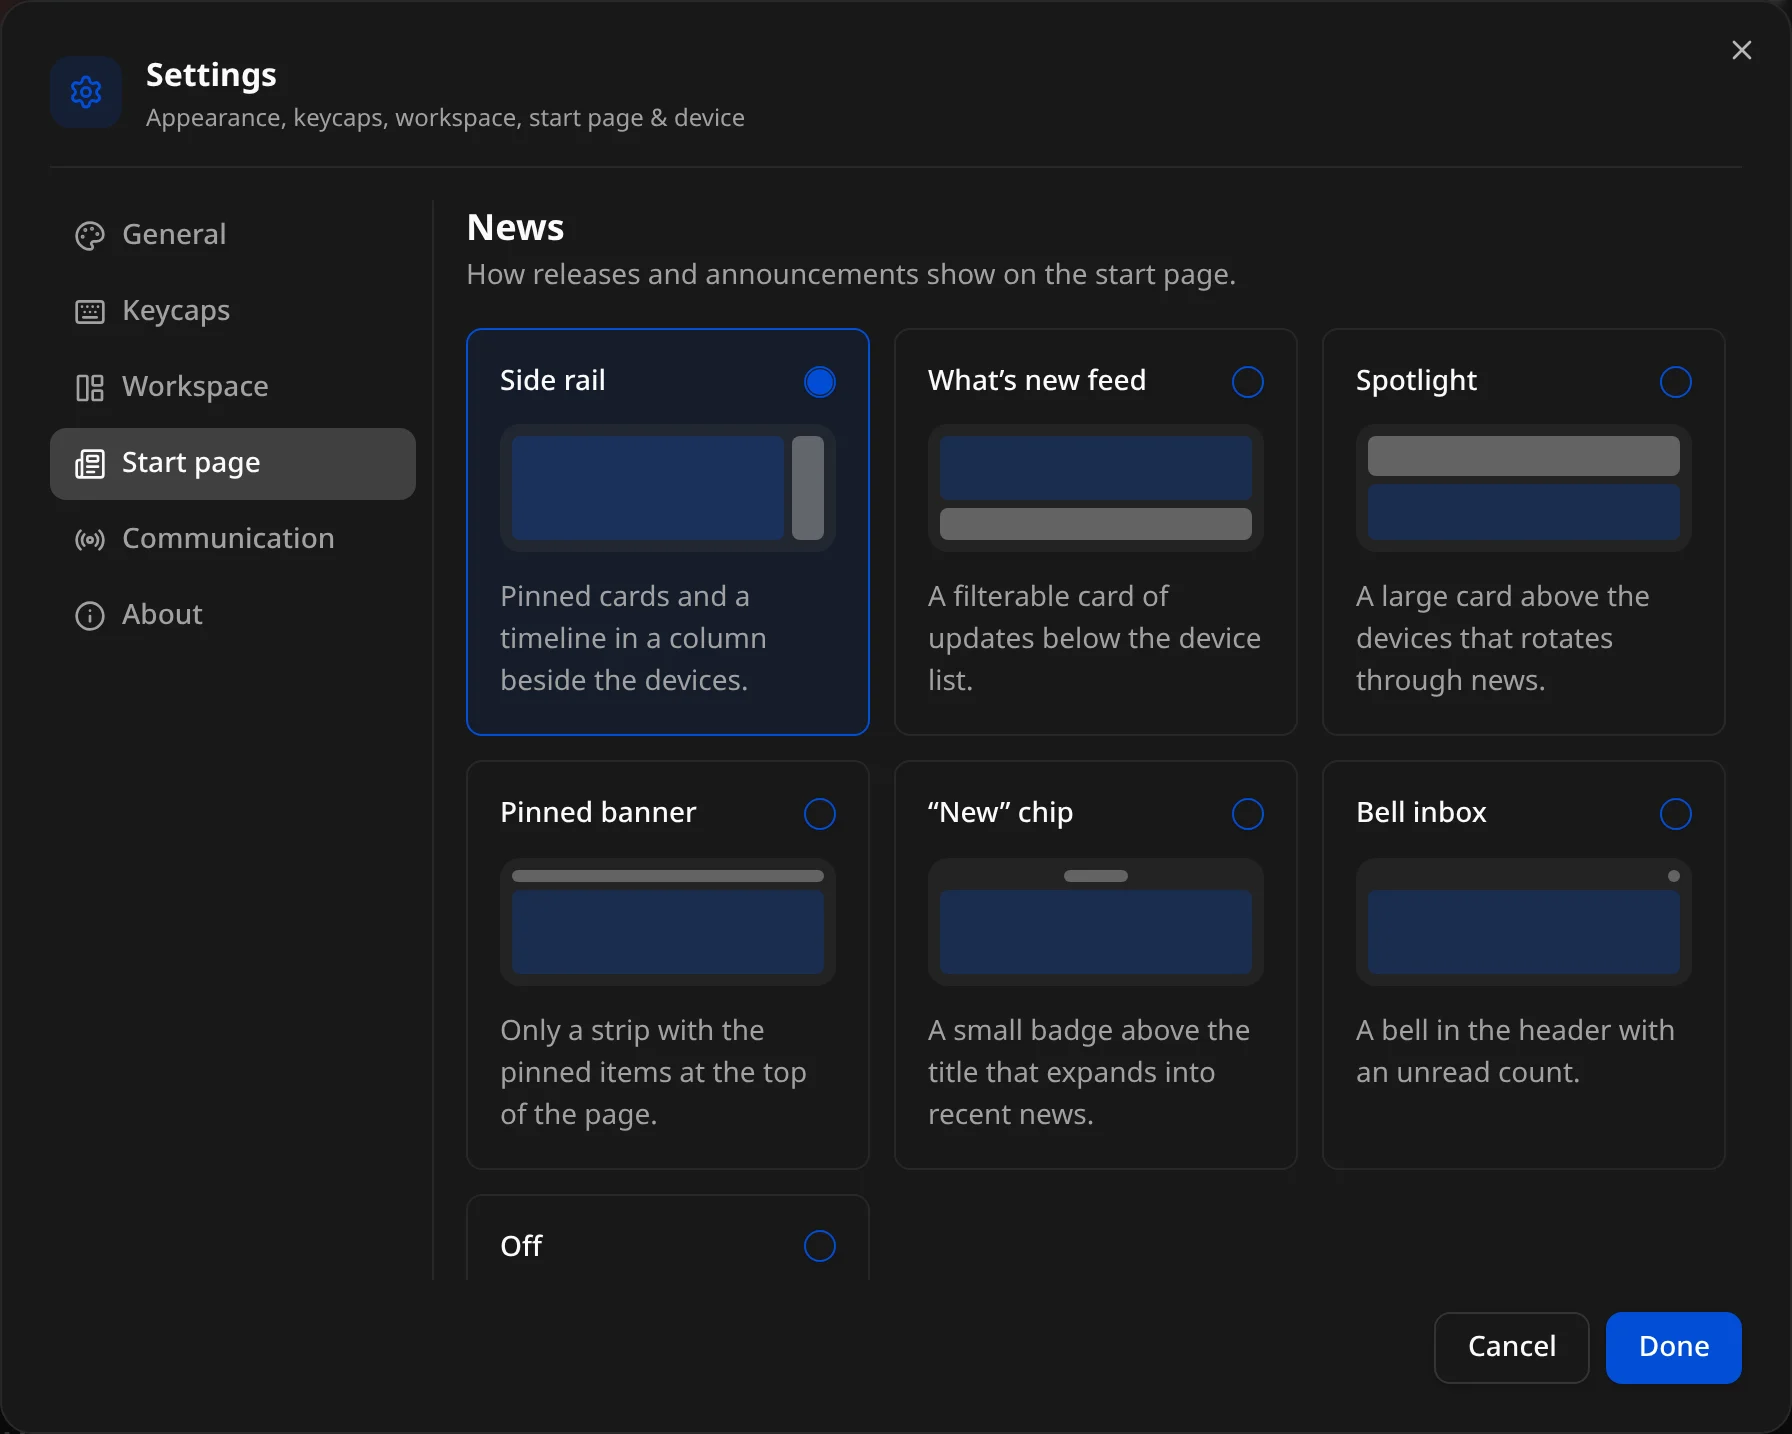Click "Appearance, keycaps, workspace" subtitle text
This screenshot has width=1792, height=1434.
pyautogui.click(x=445, y=118)
